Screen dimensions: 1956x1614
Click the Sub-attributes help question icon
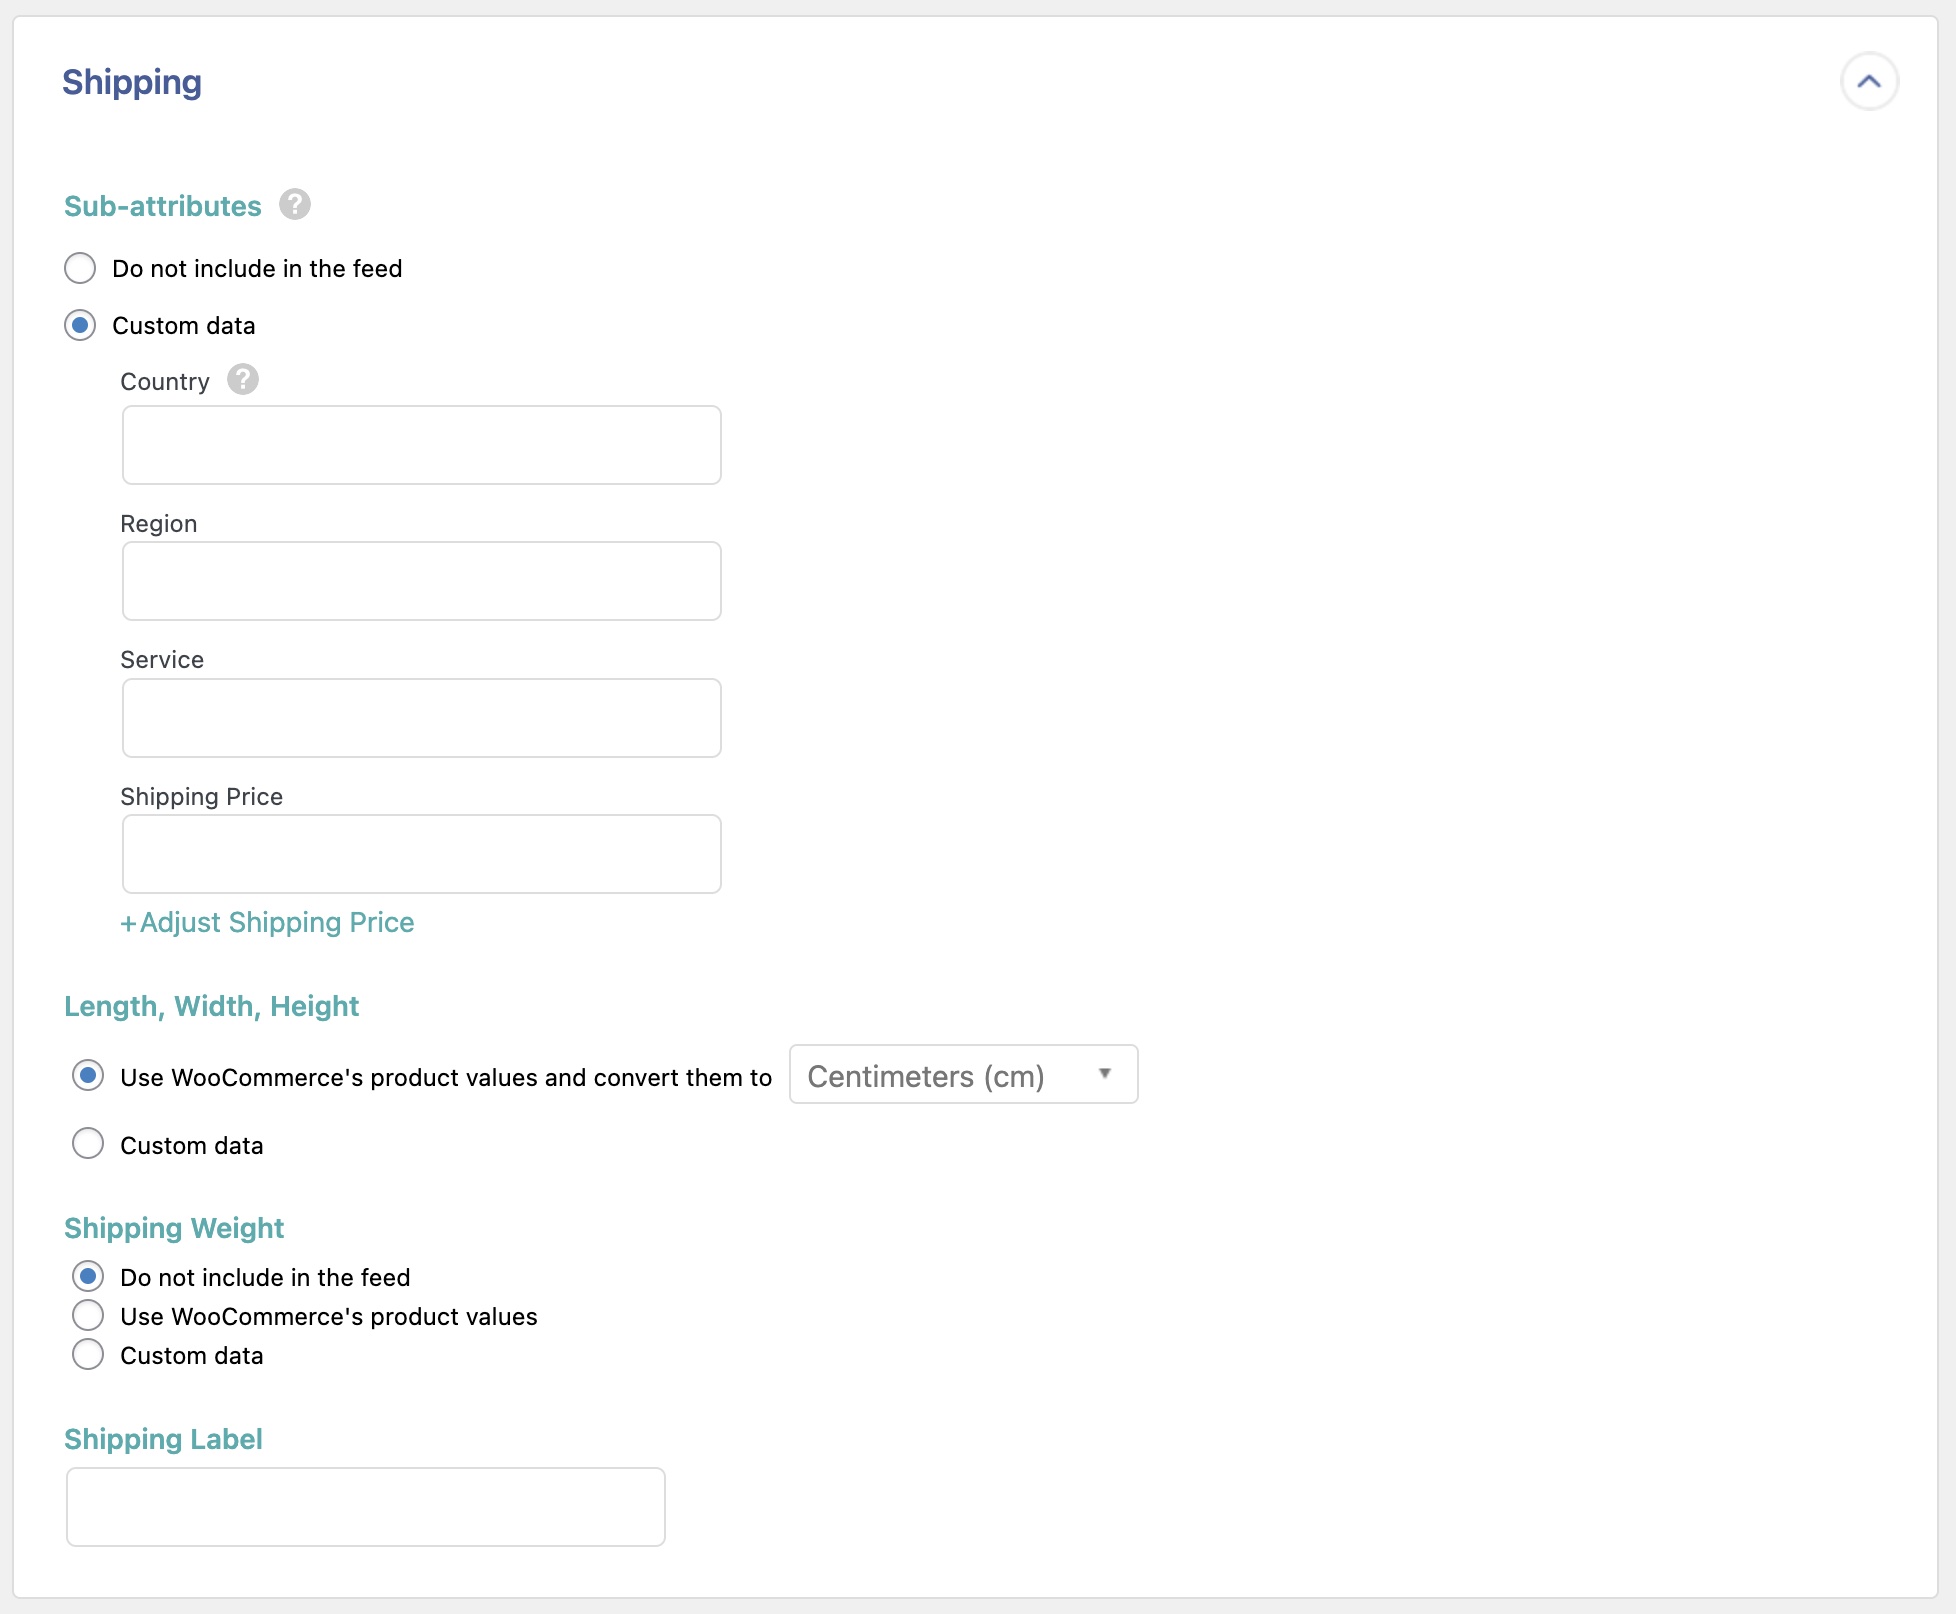294,205
